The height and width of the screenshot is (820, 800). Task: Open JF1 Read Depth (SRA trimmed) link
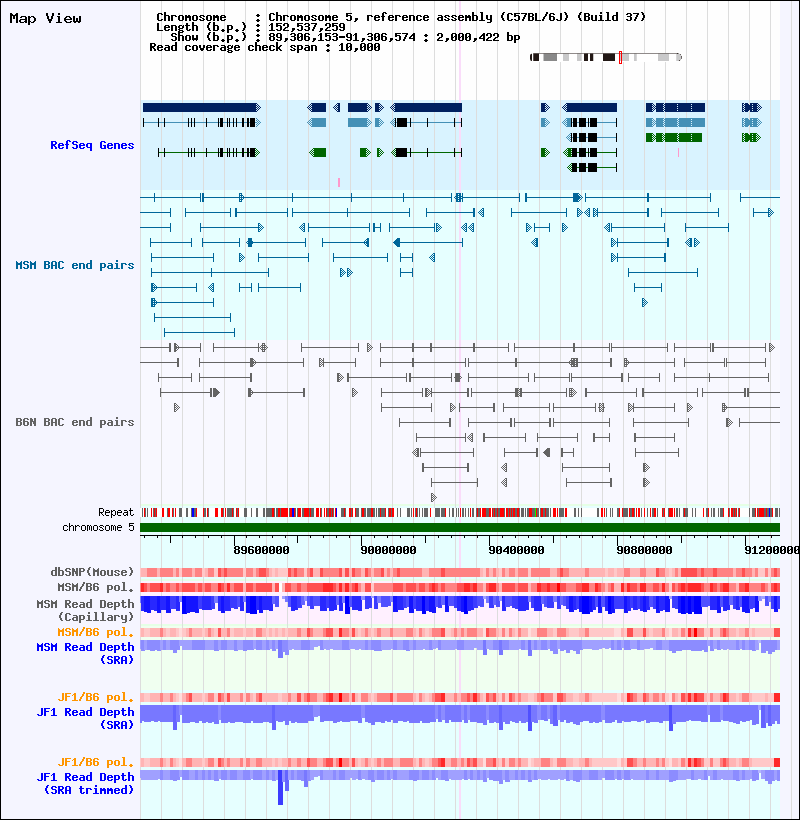pyautogui.click(x=85, y=783)
